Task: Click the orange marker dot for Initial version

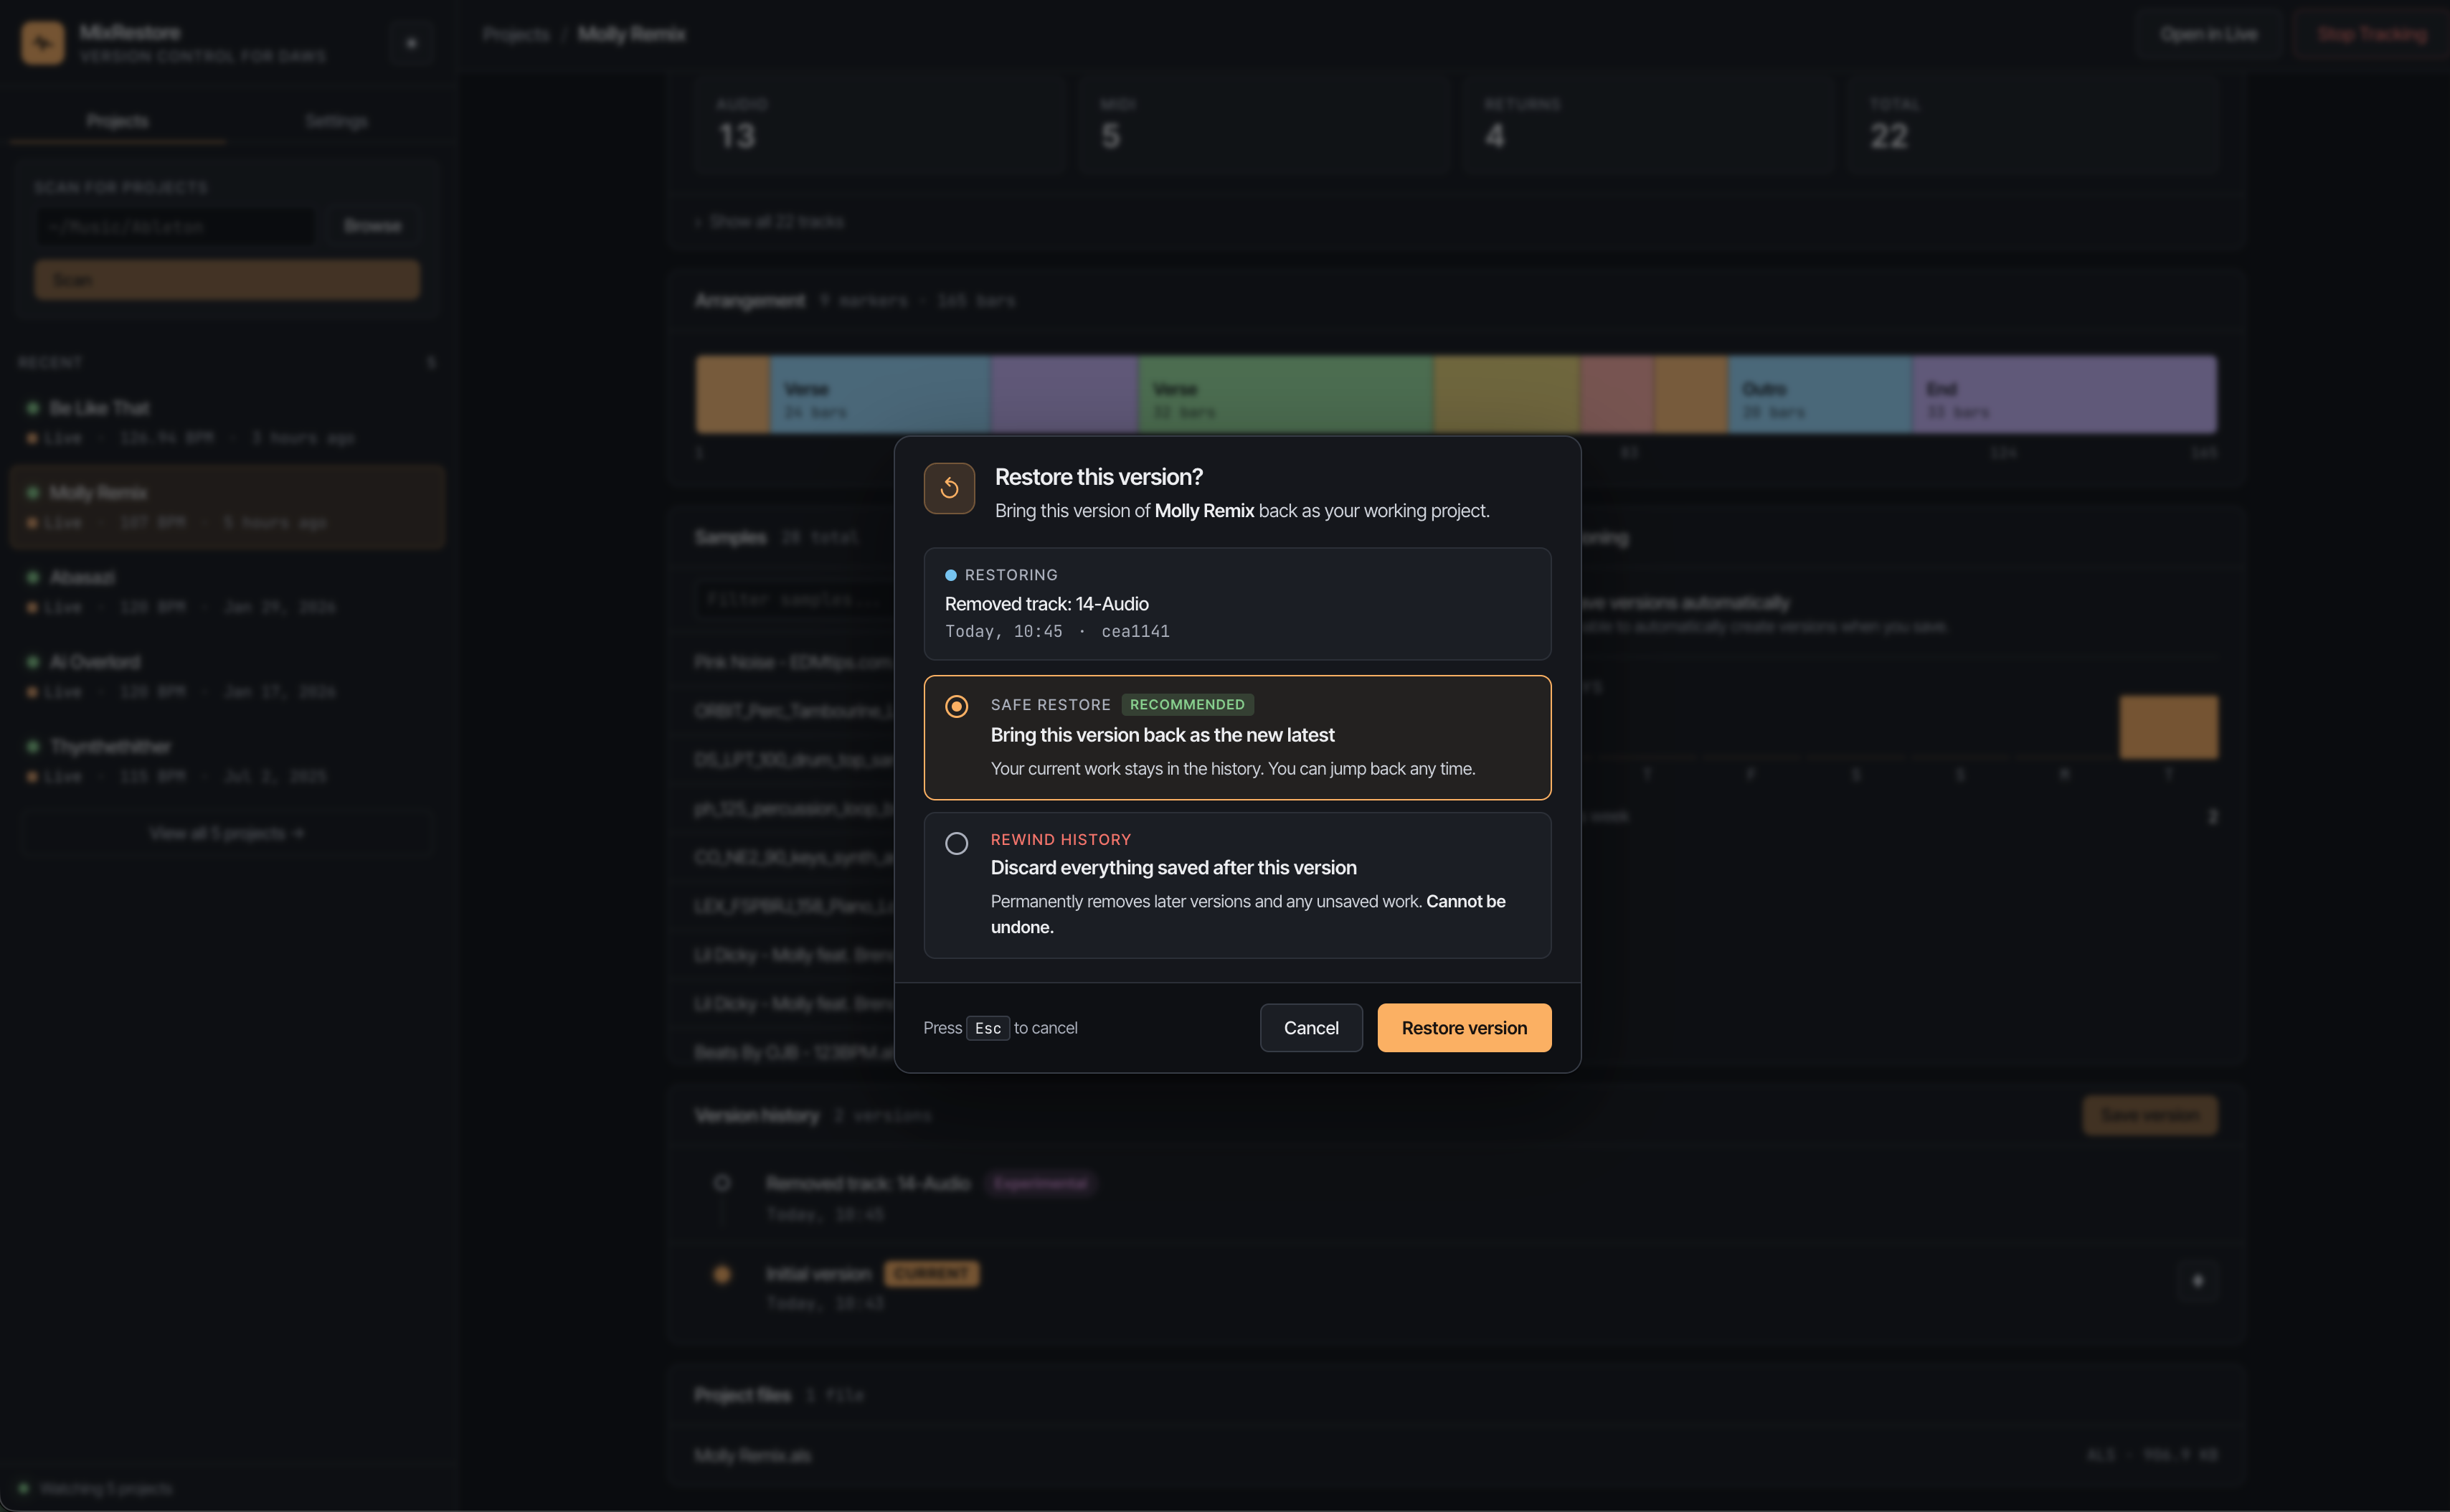Action: (722, 1274)
